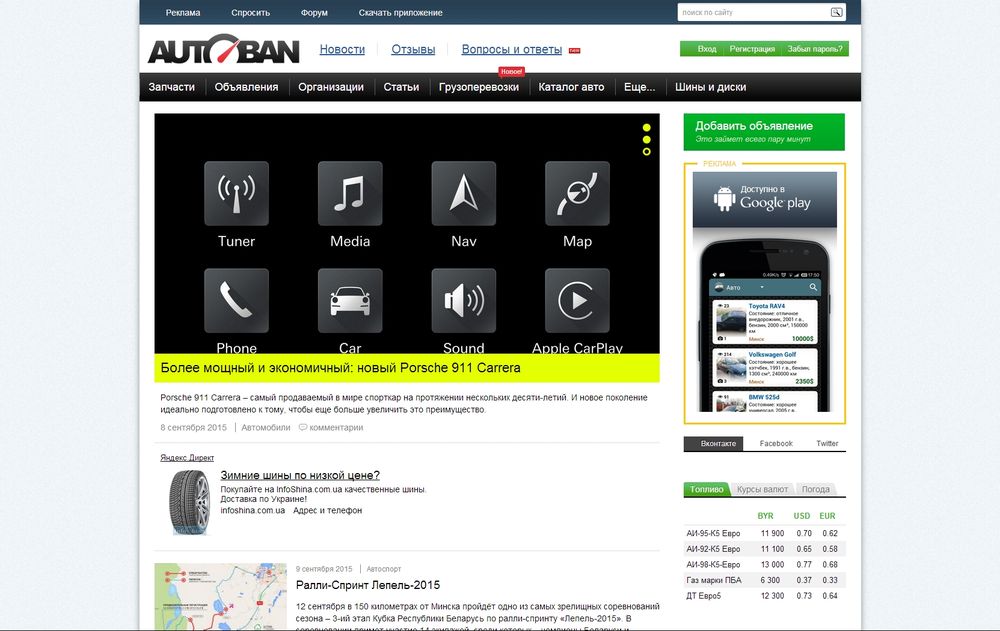Viewport: 1000px width, 631px height.
Task: Click Скачать приложение link
Action: pos(401,13)
